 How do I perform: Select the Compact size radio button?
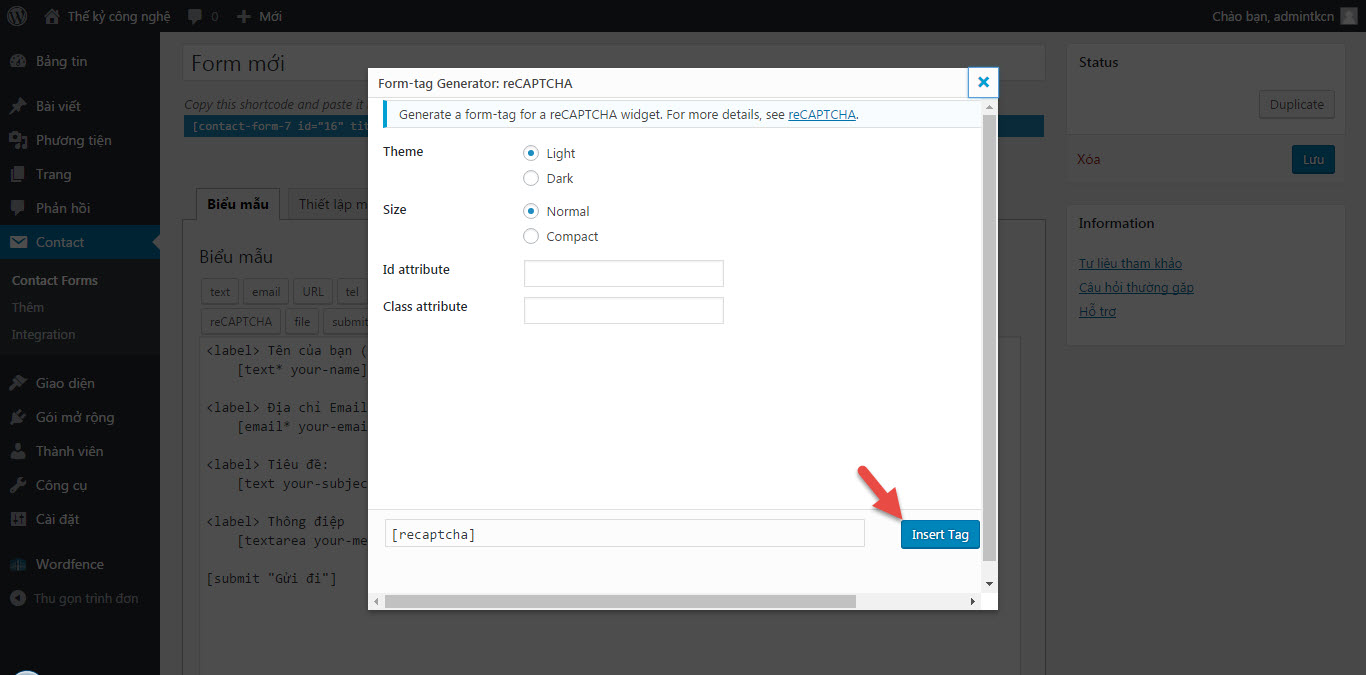(531, 236)
